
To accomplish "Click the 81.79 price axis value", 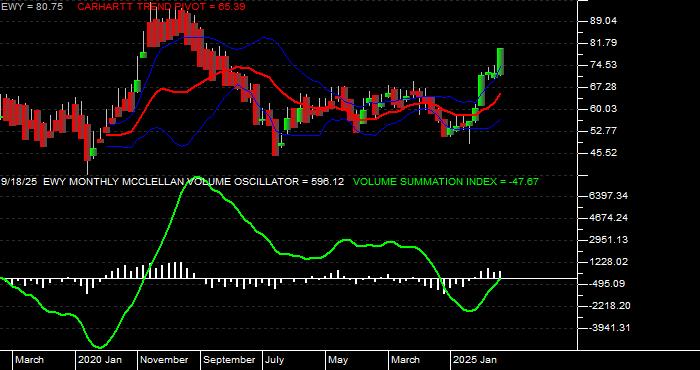I will tap(603, 43).
